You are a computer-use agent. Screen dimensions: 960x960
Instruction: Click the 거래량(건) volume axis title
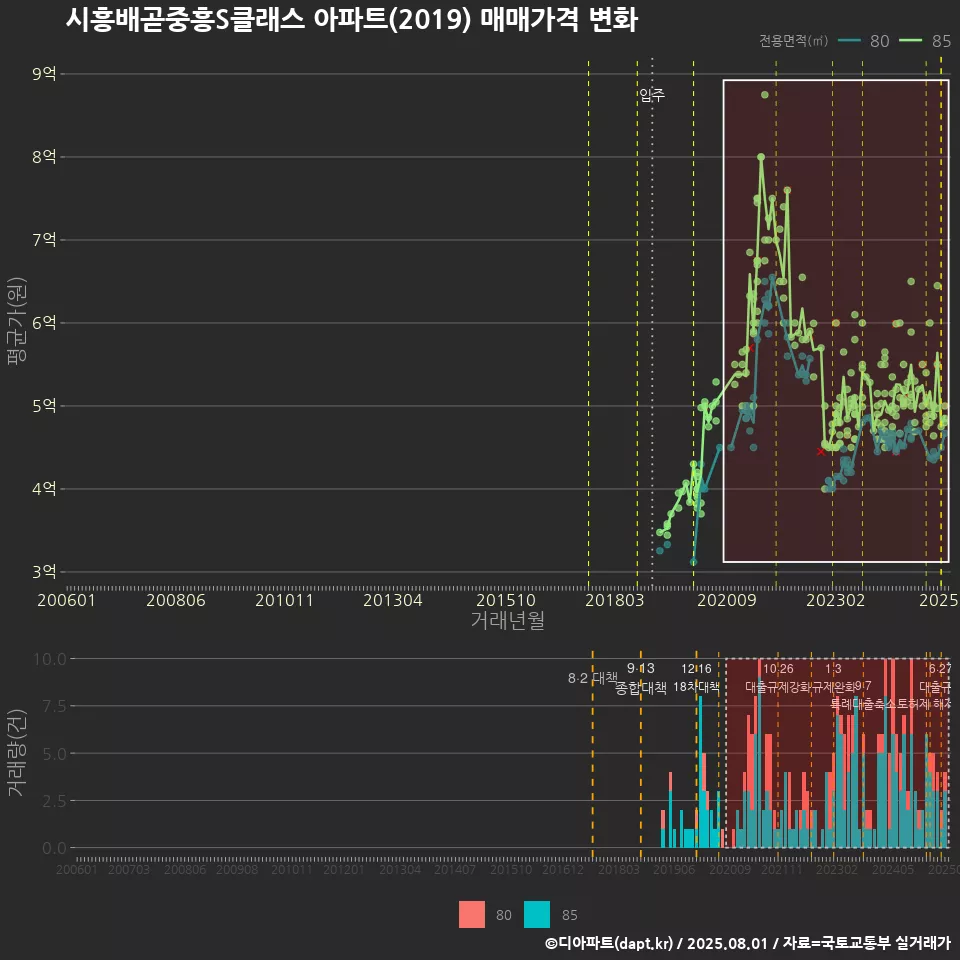tap(16, 753)
